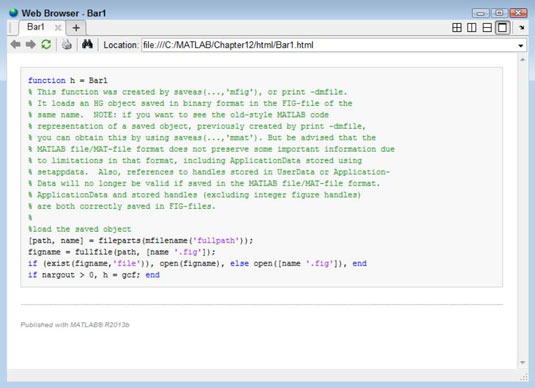Click 'if (exist(figname' code line
The height and width of the screenshot is (388, 535).
pos(197,263)
